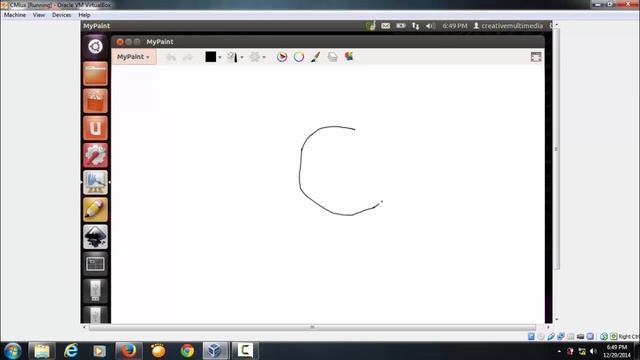Click the VM window horizontal scrollbar
The height and width of the screenshot is (360, 640).
point(312,327)
